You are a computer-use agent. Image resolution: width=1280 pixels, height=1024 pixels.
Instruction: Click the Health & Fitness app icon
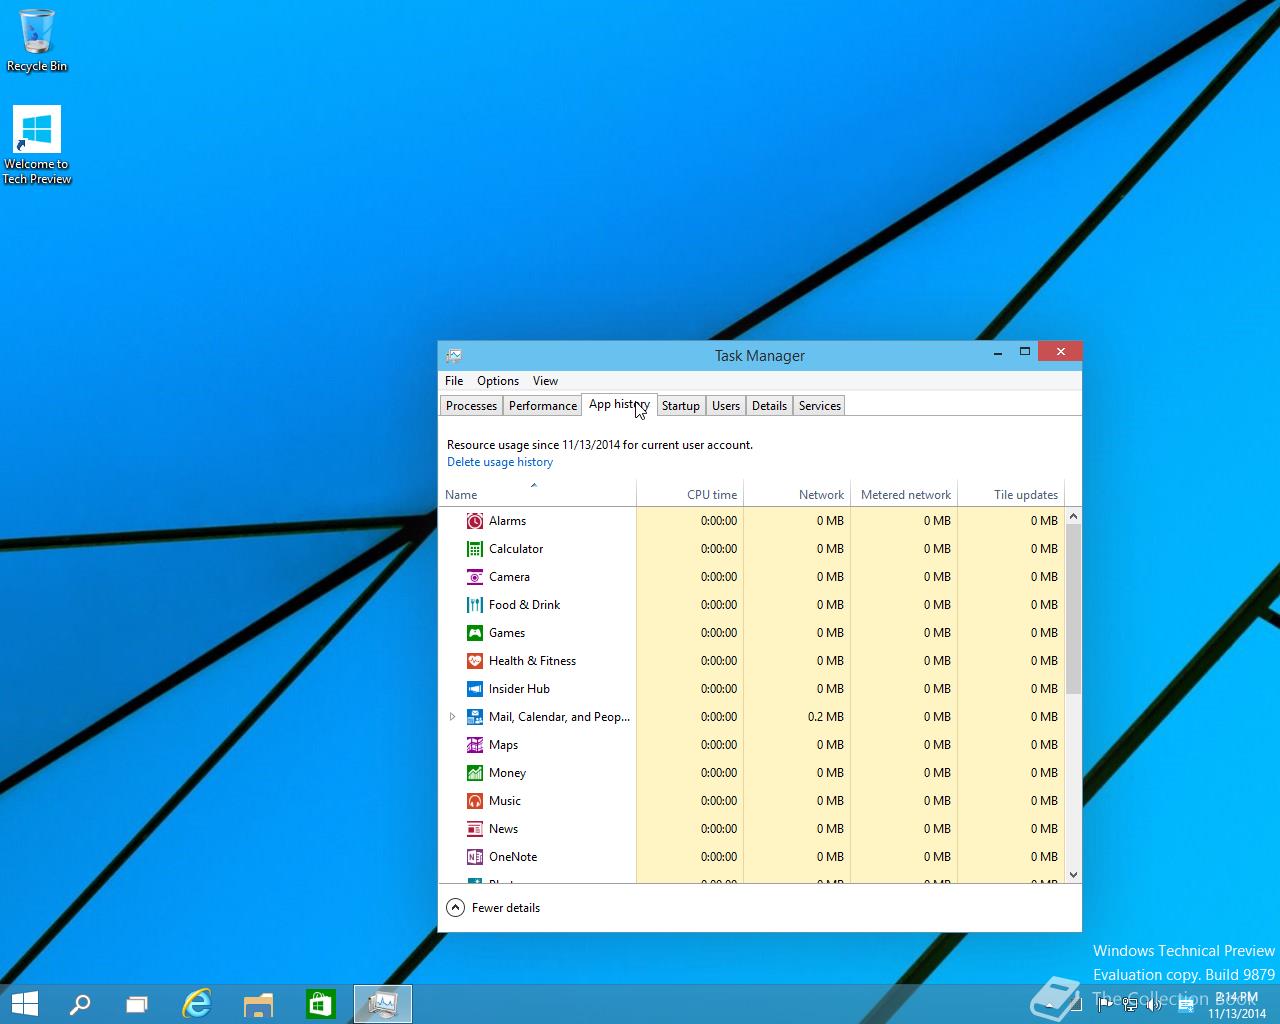tap(475, 661)
